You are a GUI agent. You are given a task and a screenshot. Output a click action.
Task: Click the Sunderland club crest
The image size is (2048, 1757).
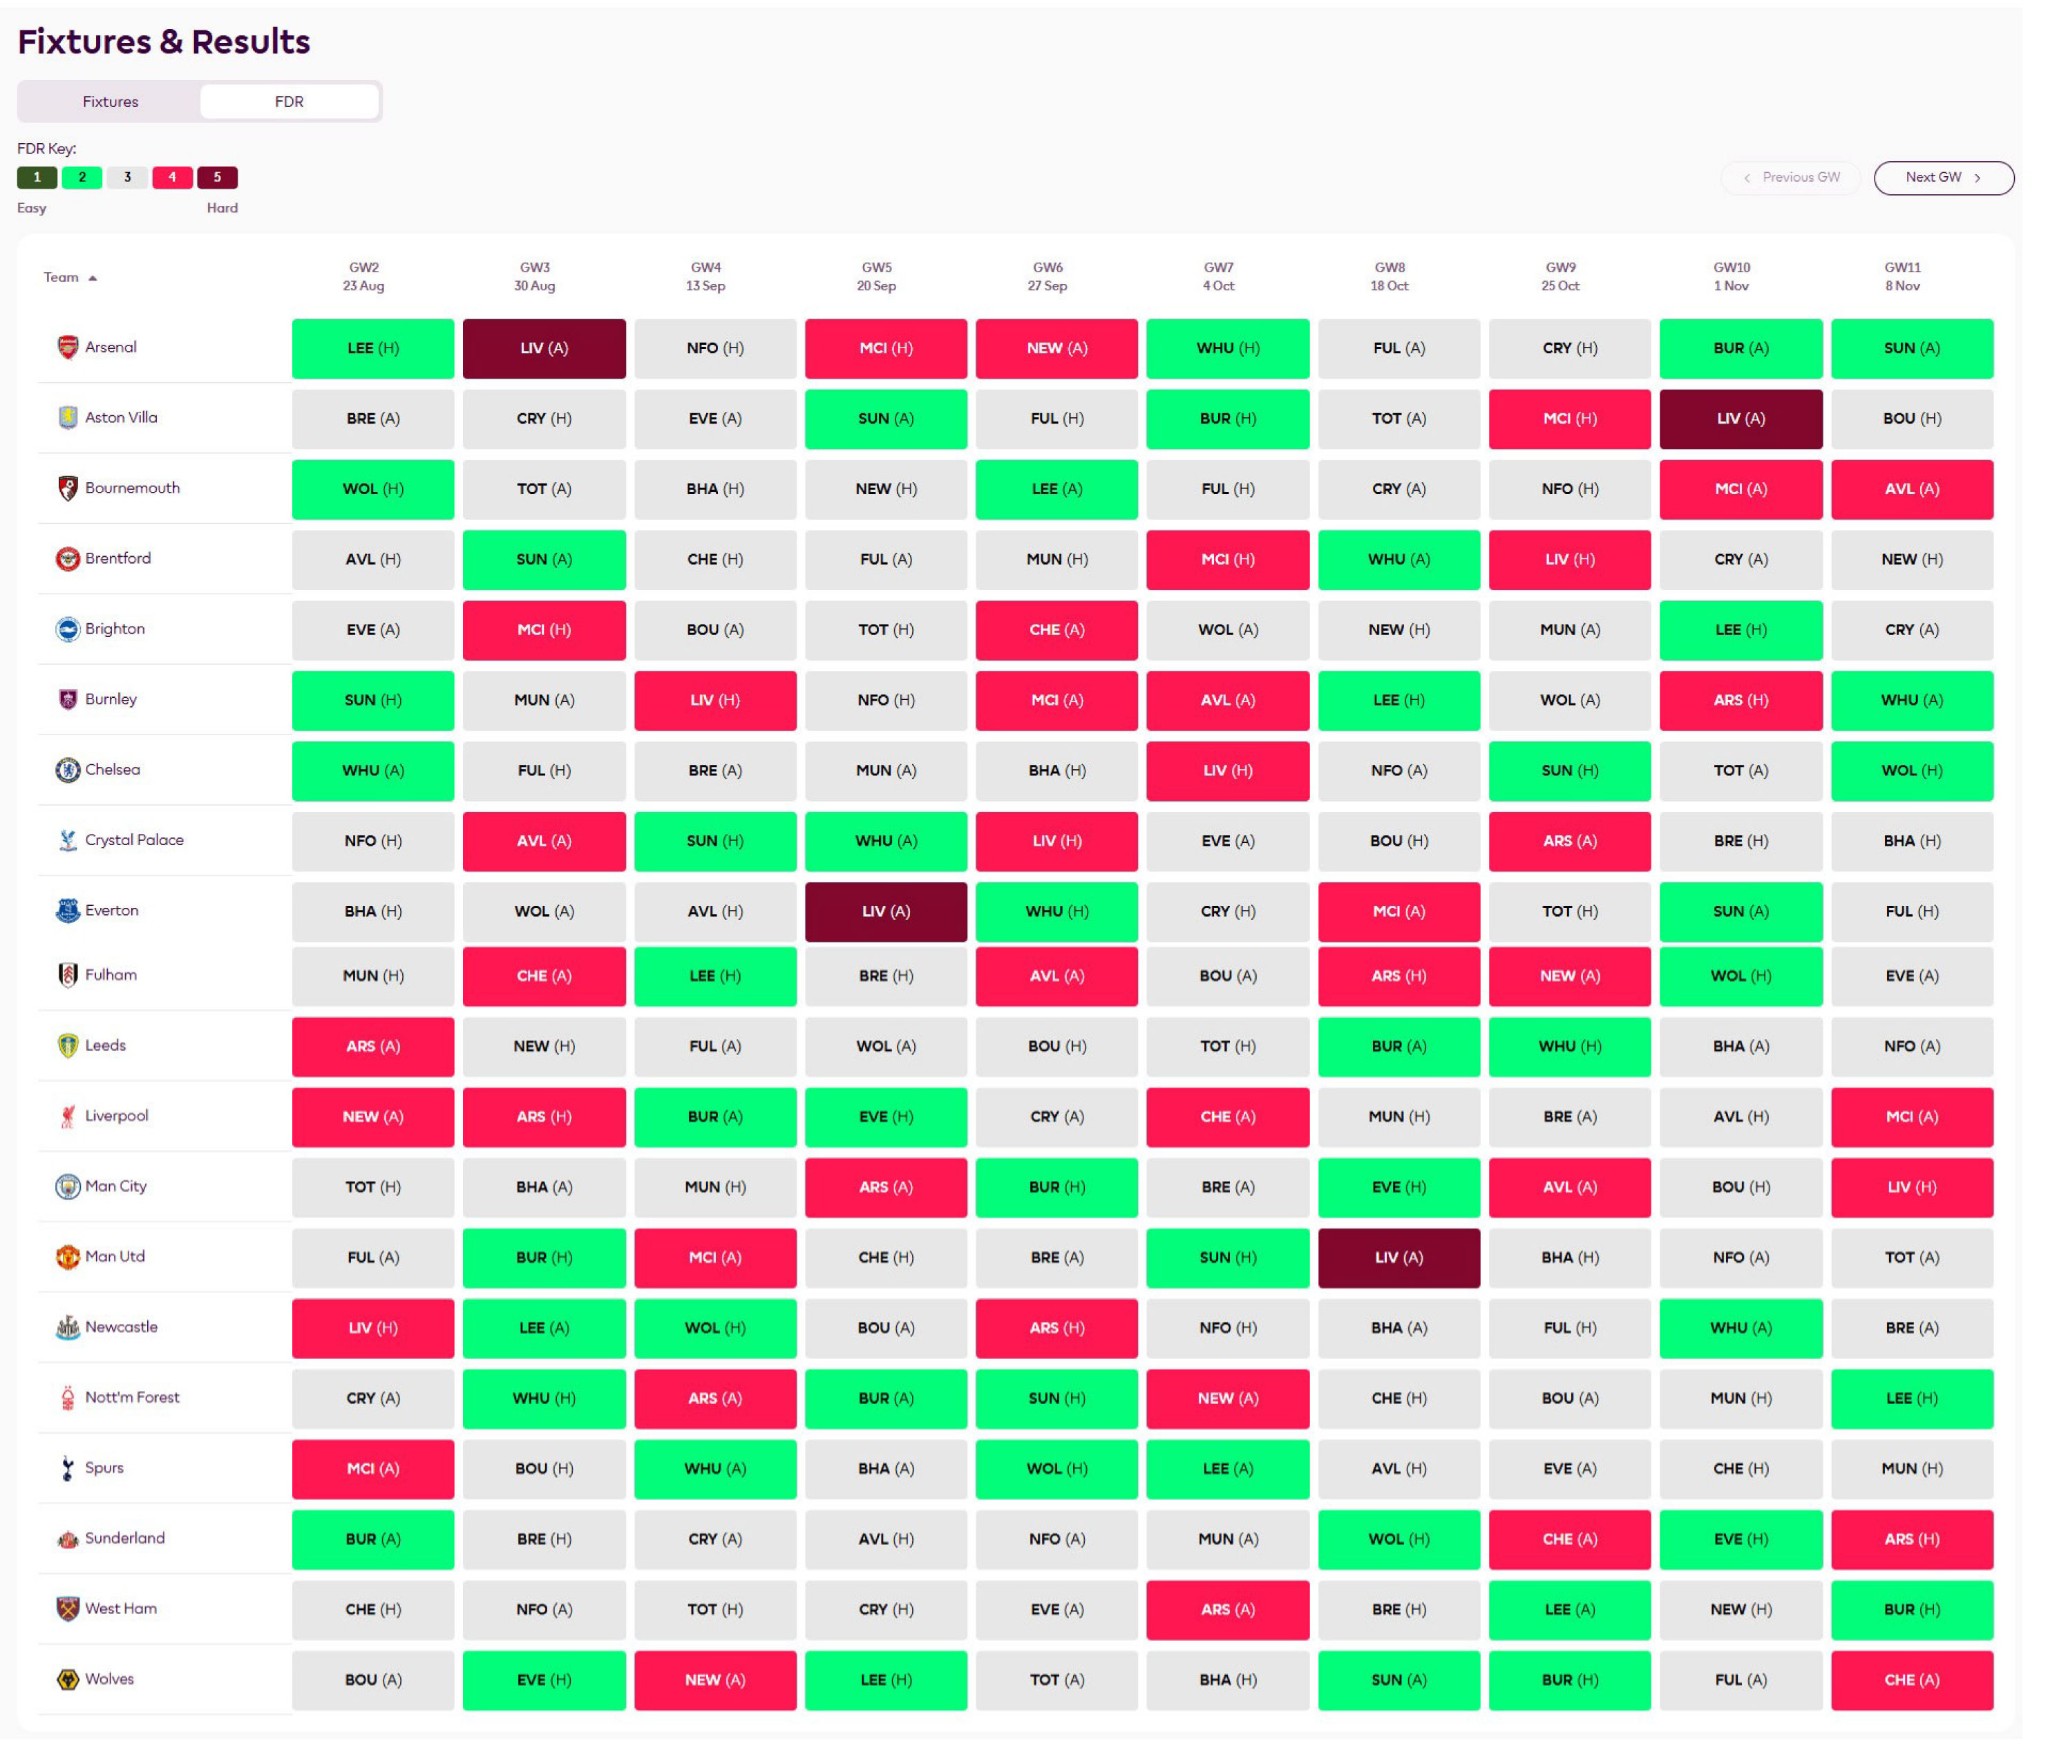click(67, 1538)
